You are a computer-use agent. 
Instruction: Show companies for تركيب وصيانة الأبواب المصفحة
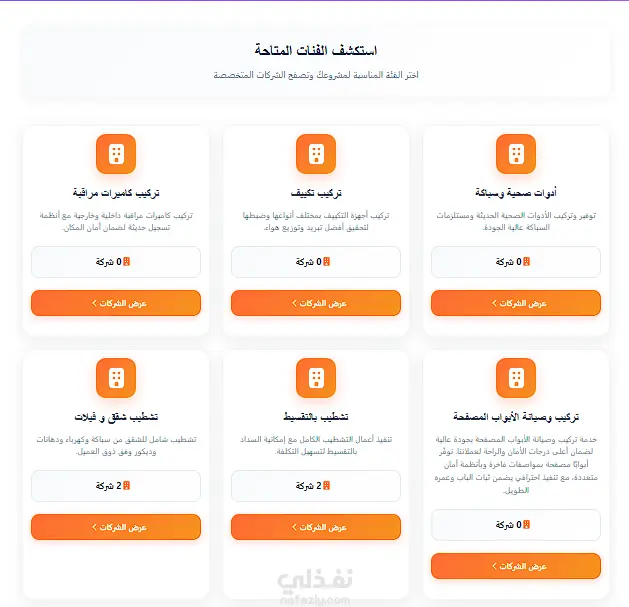[516, 566]
